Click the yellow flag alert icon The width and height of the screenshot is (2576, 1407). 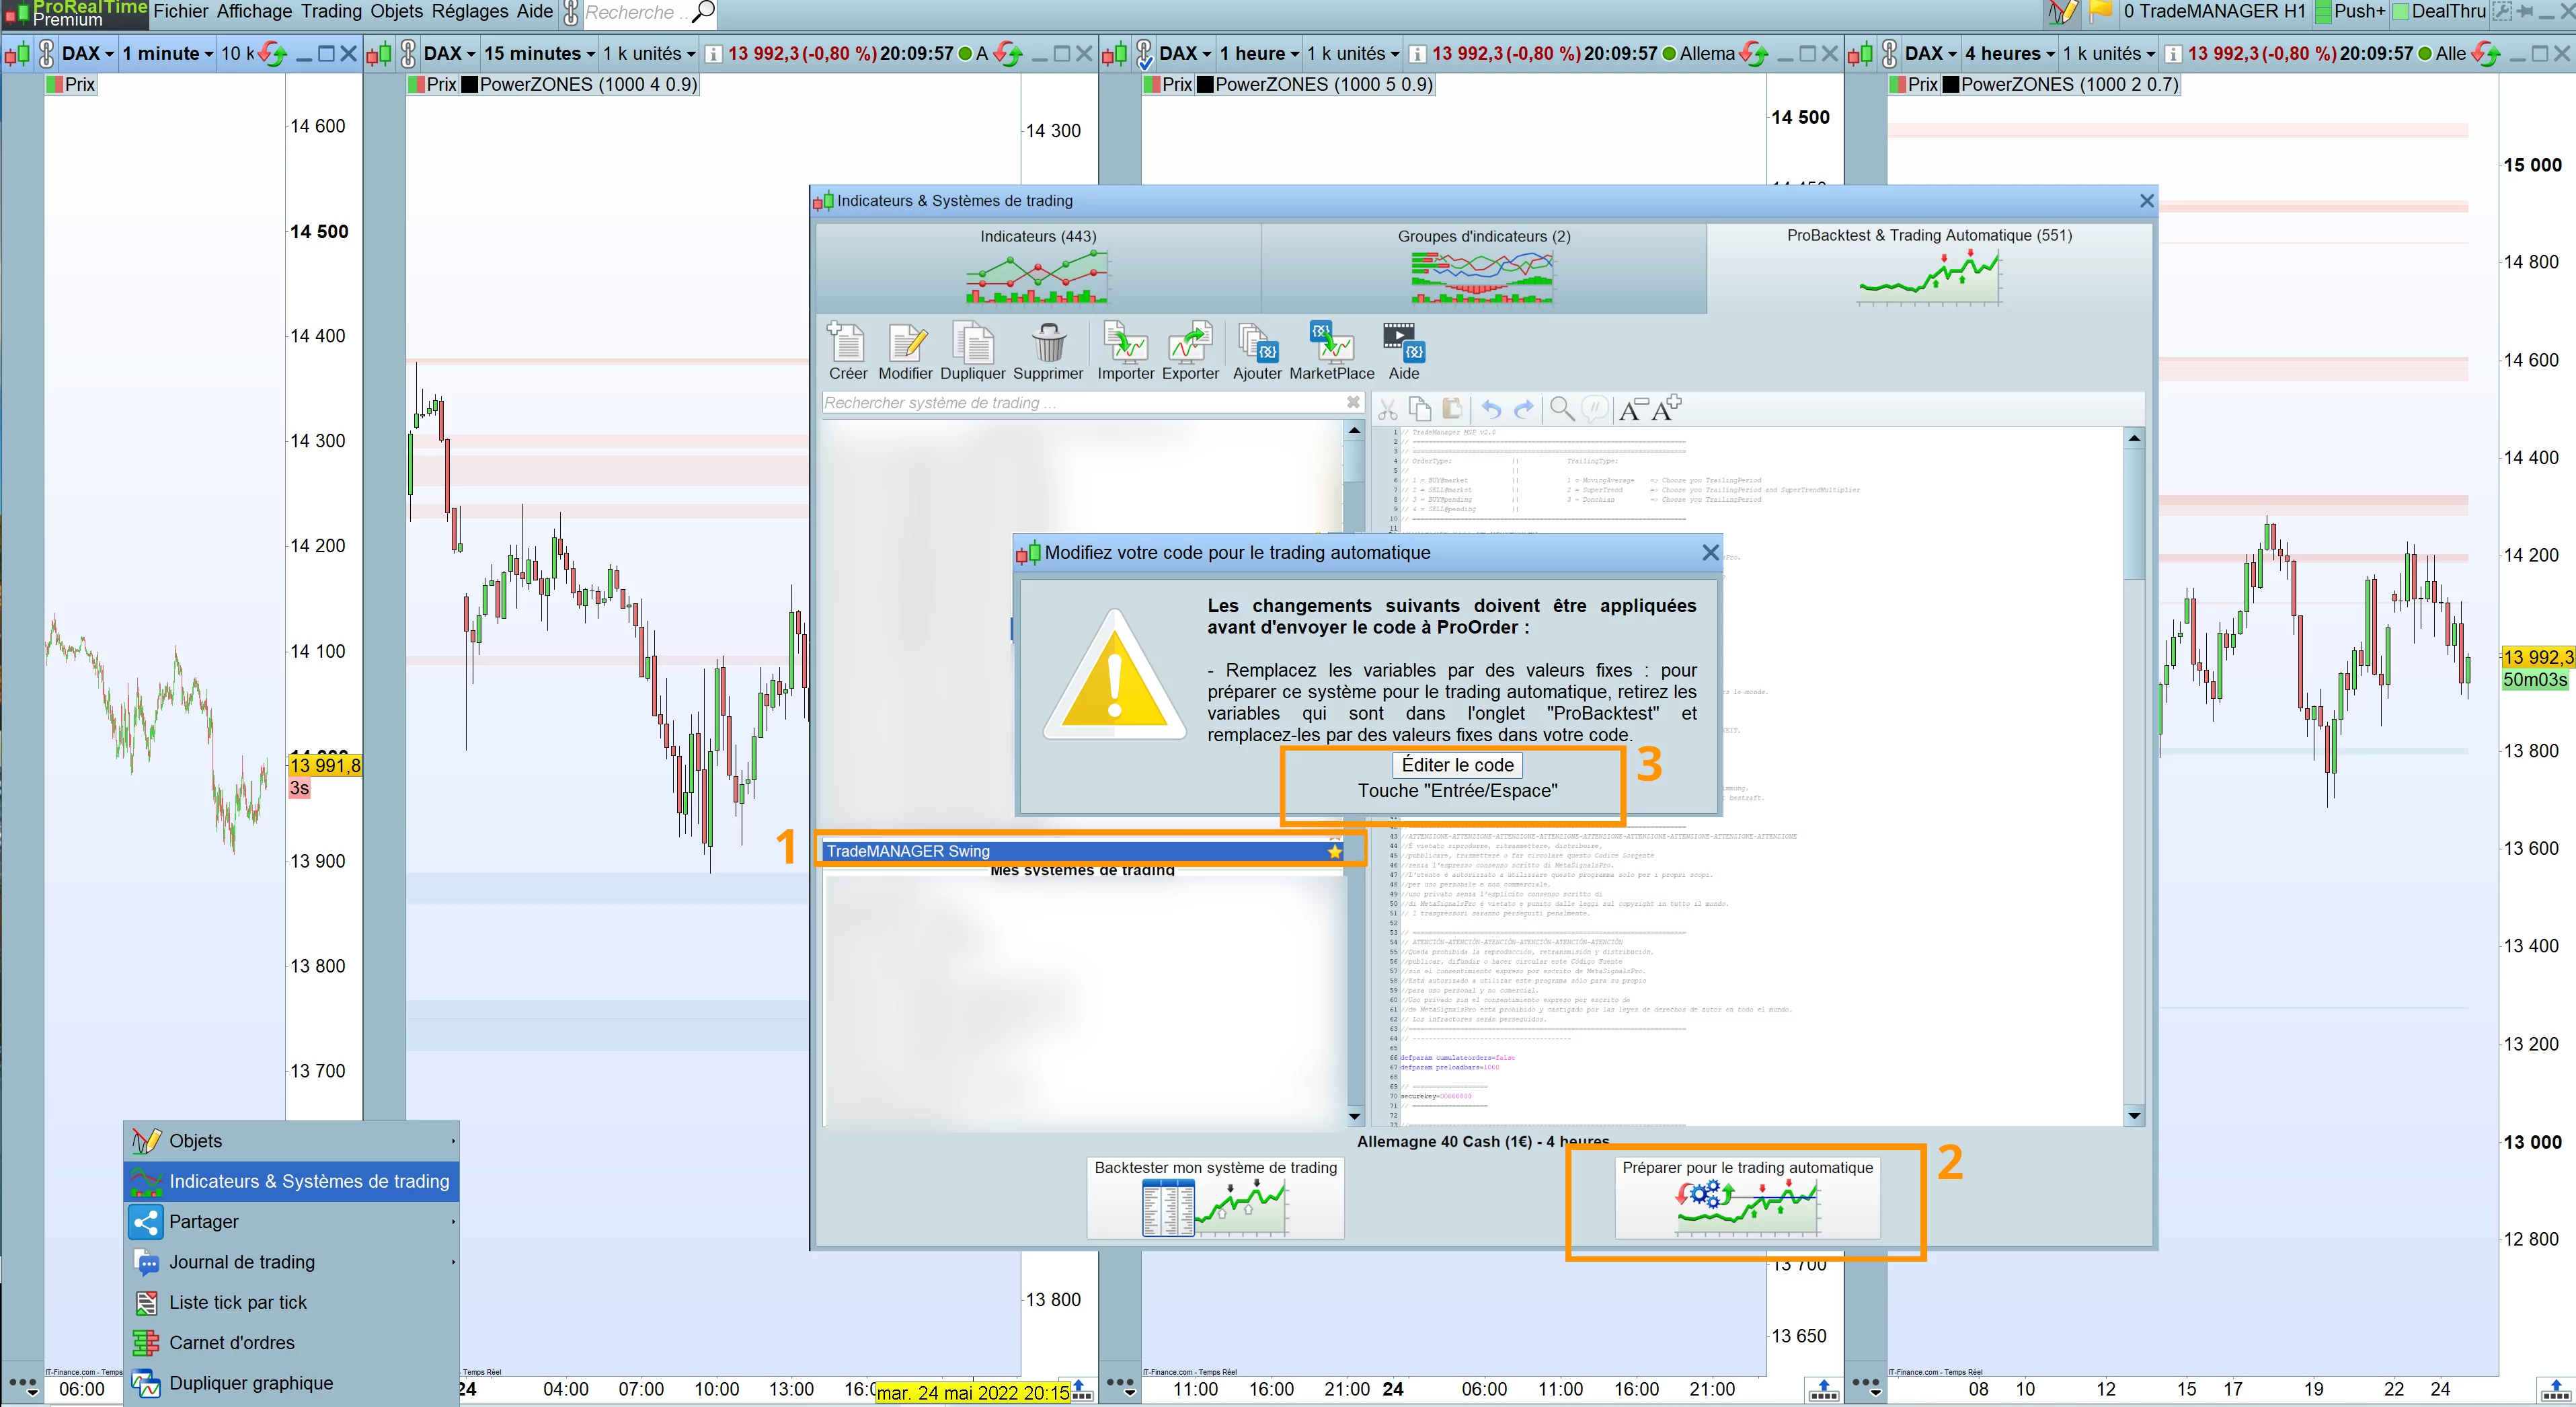click(x=2101, y=11)
